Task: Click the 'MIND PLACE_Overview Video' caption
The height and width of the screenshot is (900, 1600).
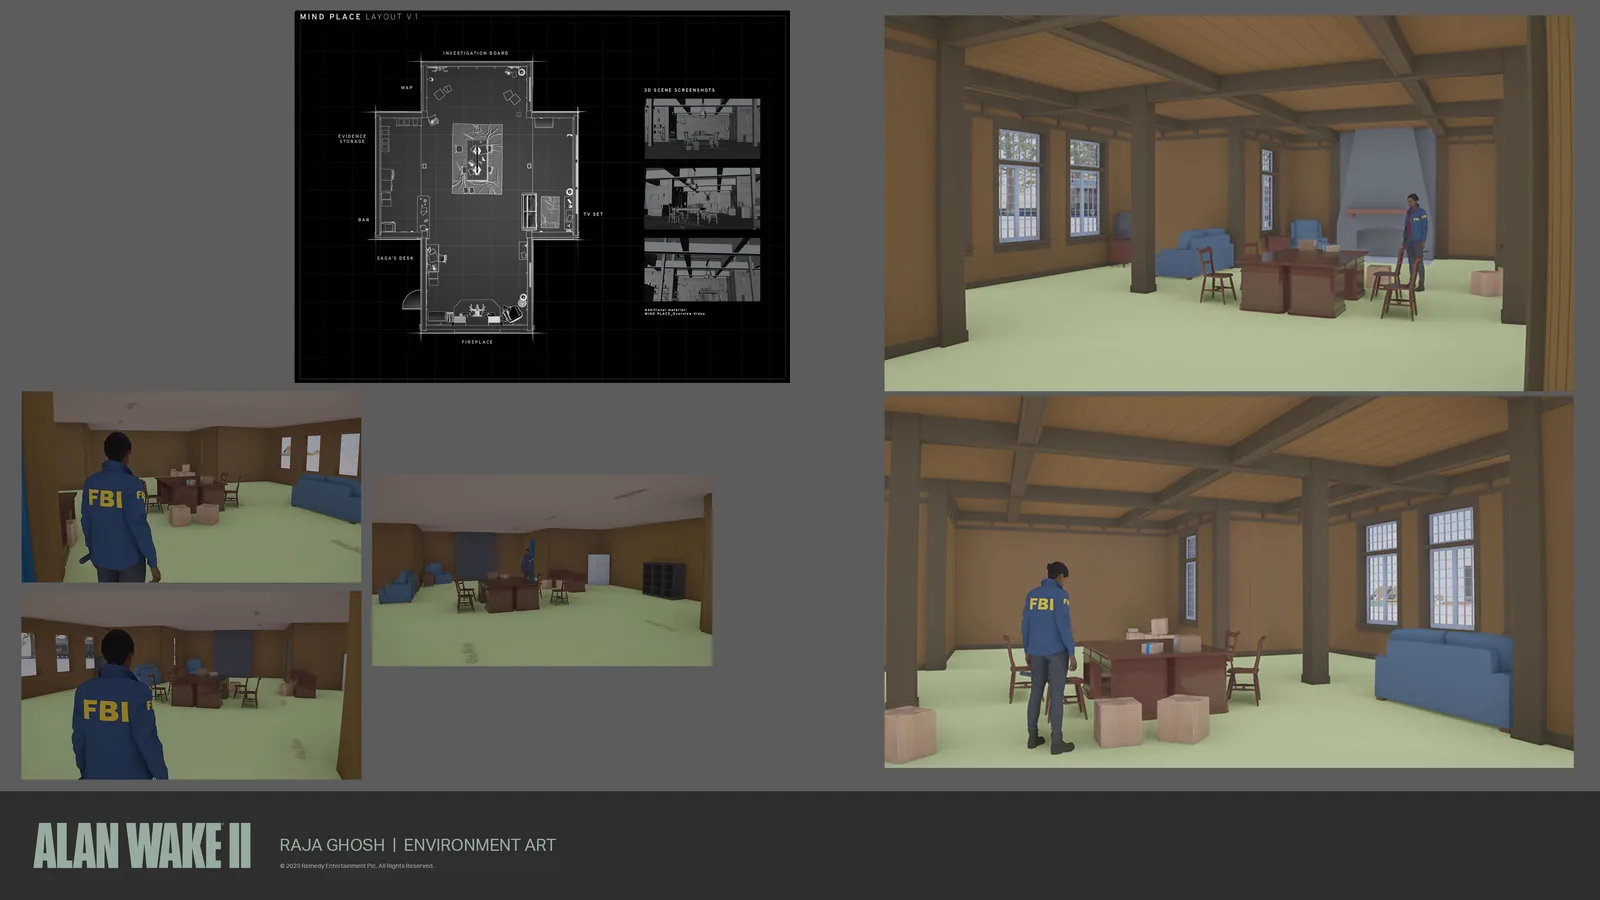Action: [x=675, y=312]
